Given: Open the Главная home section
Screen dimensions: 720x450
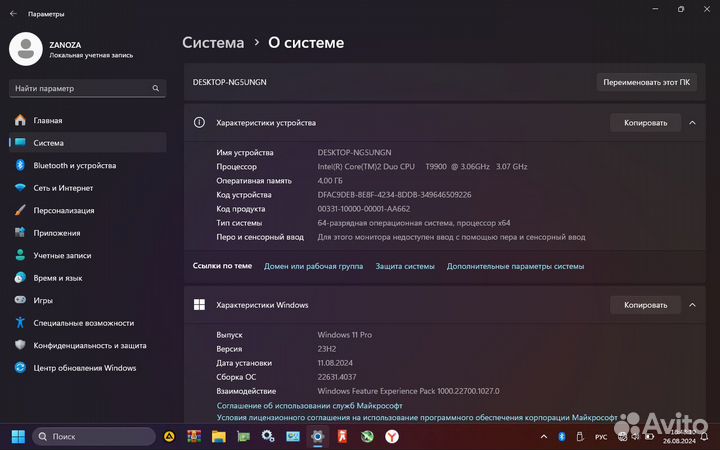Looking at the screenshot, I should pos(88,120).
